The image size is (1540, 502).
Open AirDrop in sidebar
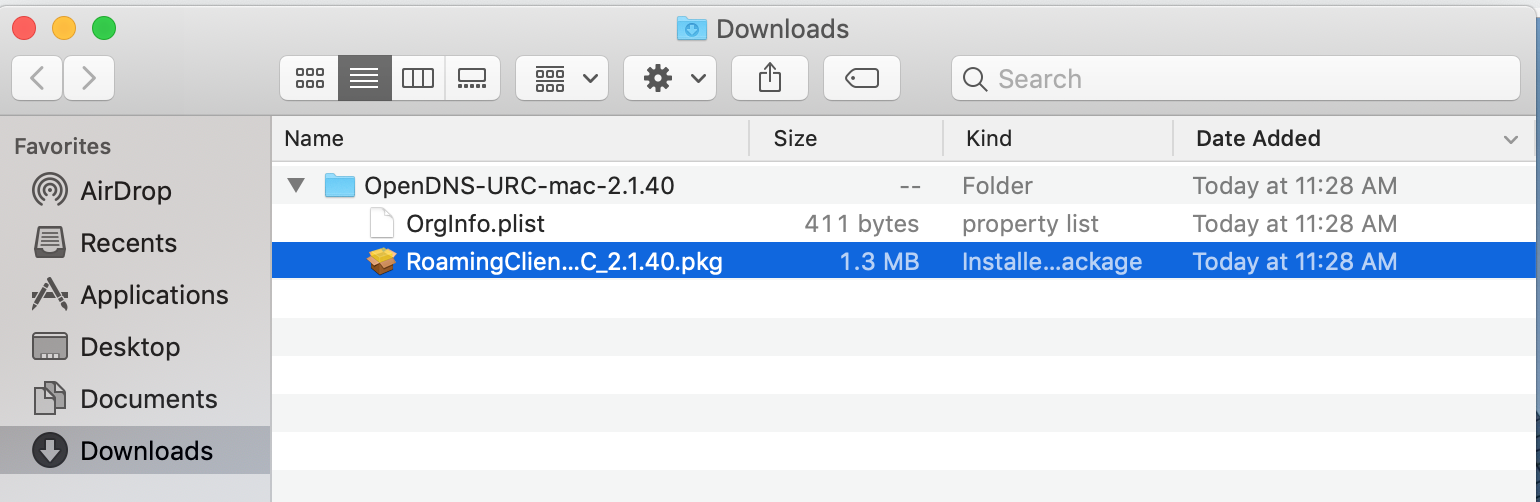coord(125,191)
